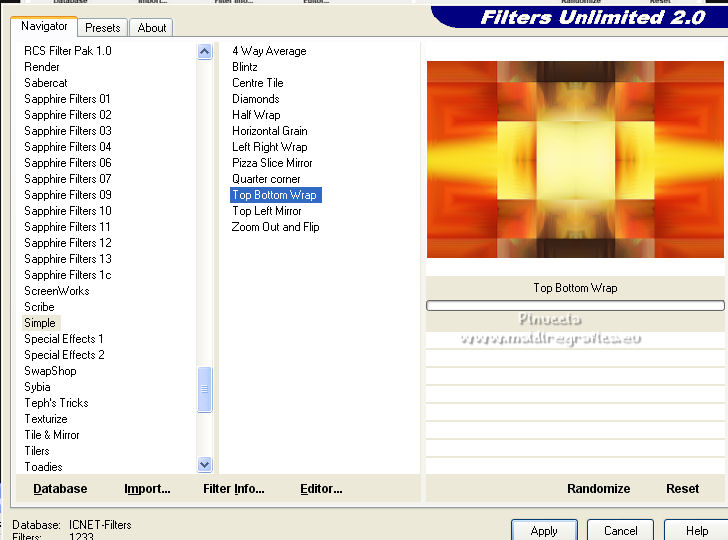Select the Tilers category
This screenshot has height=540, width=728.
37,451
